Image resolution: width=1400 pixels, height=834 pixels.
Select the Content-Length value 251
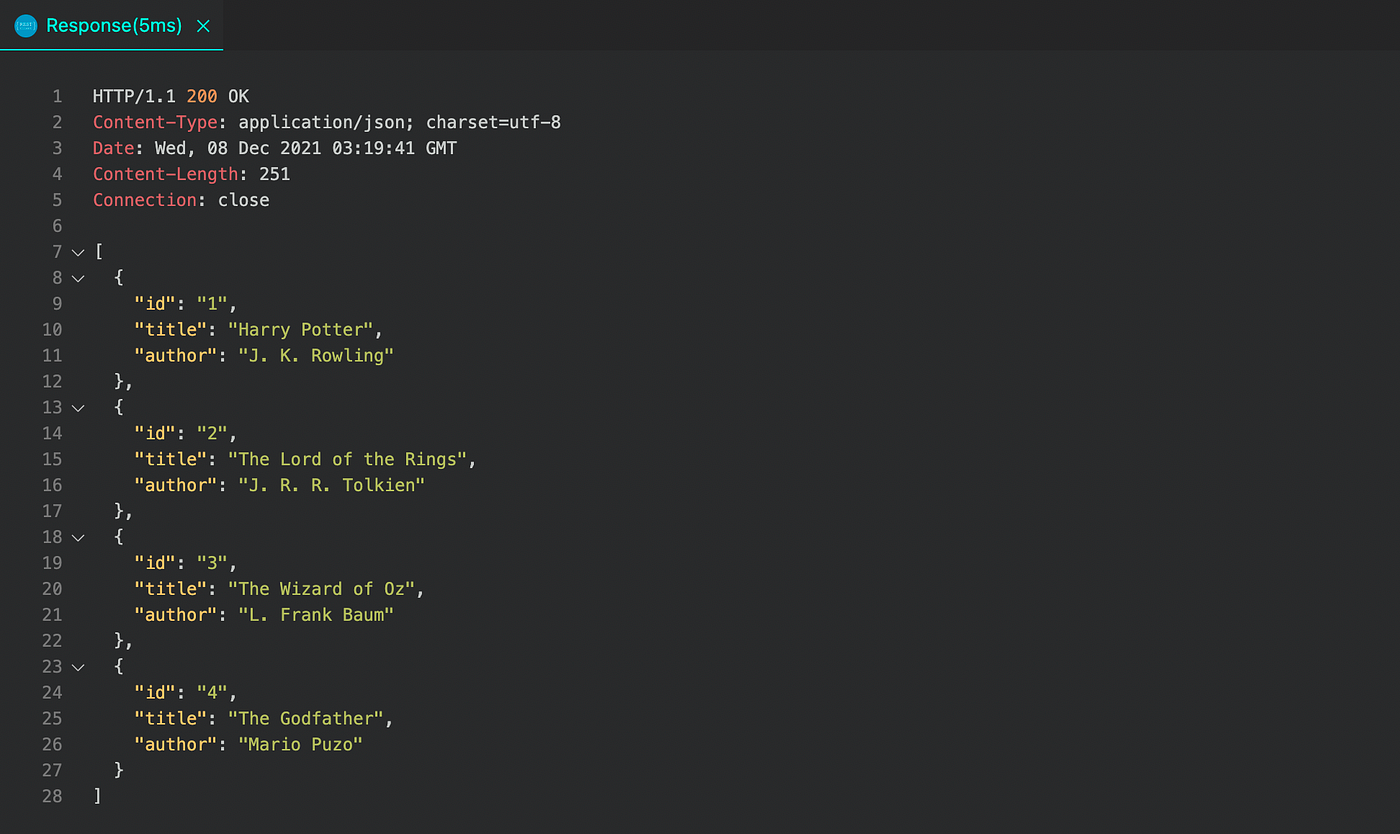tap(274, 174)
